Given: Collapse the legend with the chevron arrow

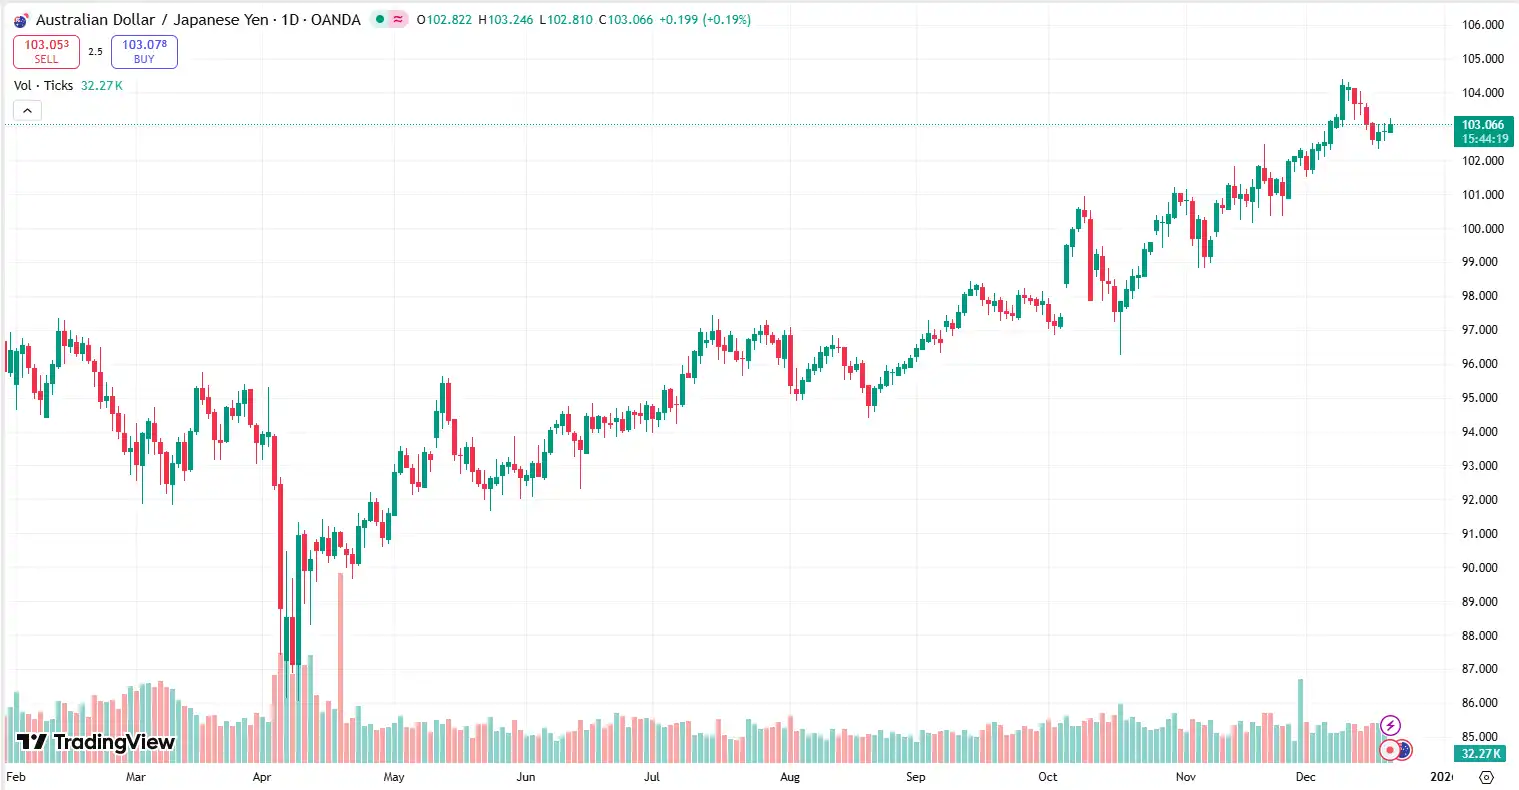Looking at the screenshot, I should 26,110.
